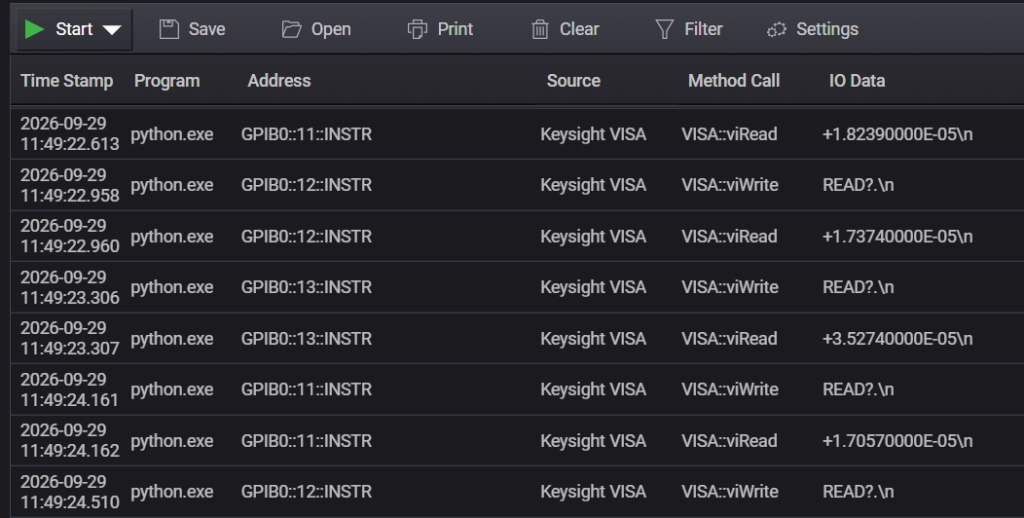Viewport: 1024px width, 518px height.
Task: Select the +1.73740000E-05\n IO data cell
Action: click(897, 236)
